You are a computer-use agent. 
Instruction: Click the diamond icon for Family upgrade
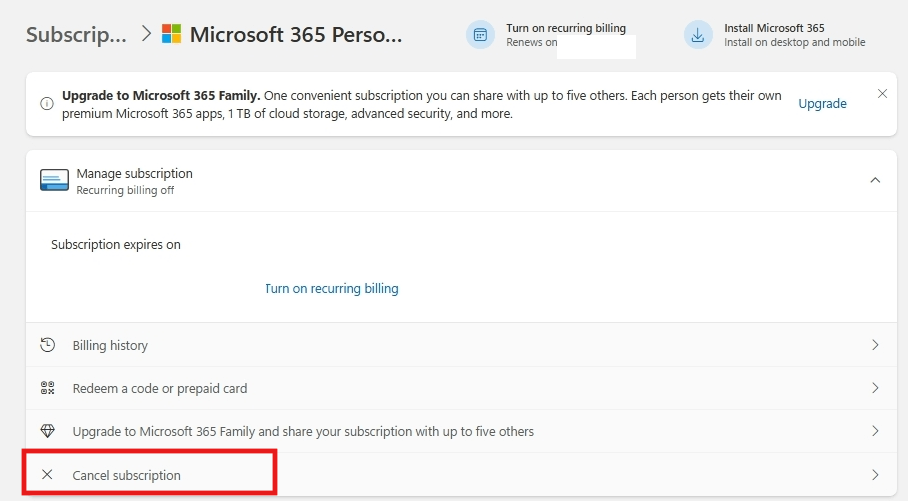click(x=47, y=431)
